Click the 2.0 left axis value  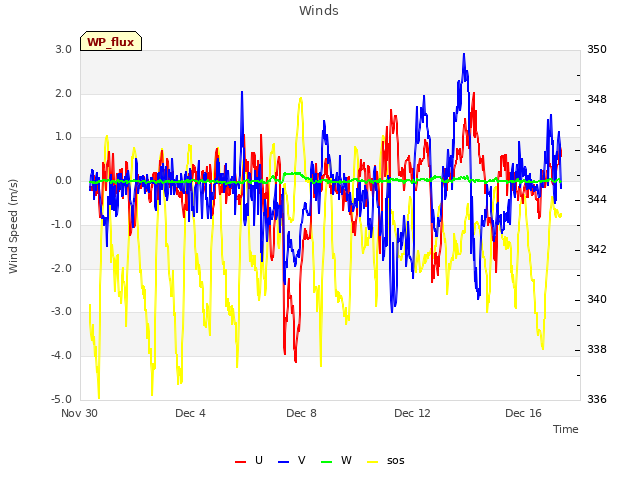[64, 93]
